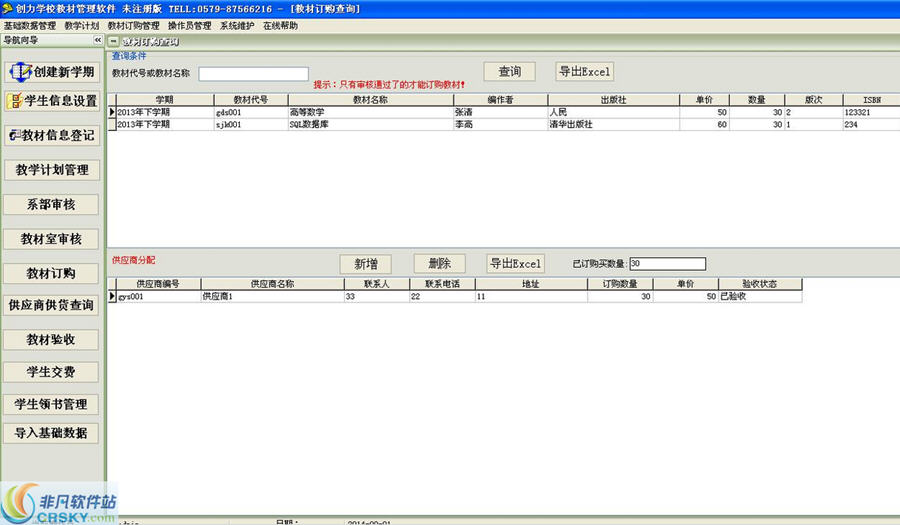This screenshot has width=900, height=525.
Task: Click the 验收状态 column header
Action: [x=760, y=284]
